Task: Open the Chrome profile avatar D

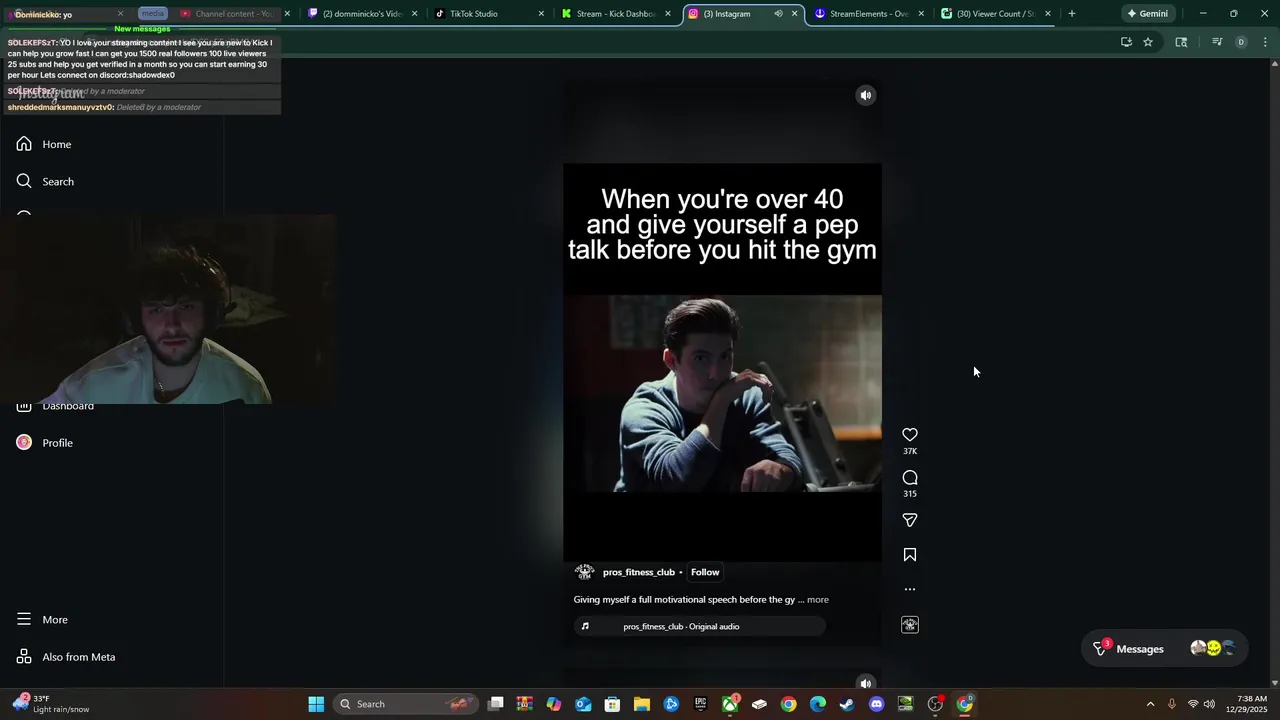Action: (1241, 42)
